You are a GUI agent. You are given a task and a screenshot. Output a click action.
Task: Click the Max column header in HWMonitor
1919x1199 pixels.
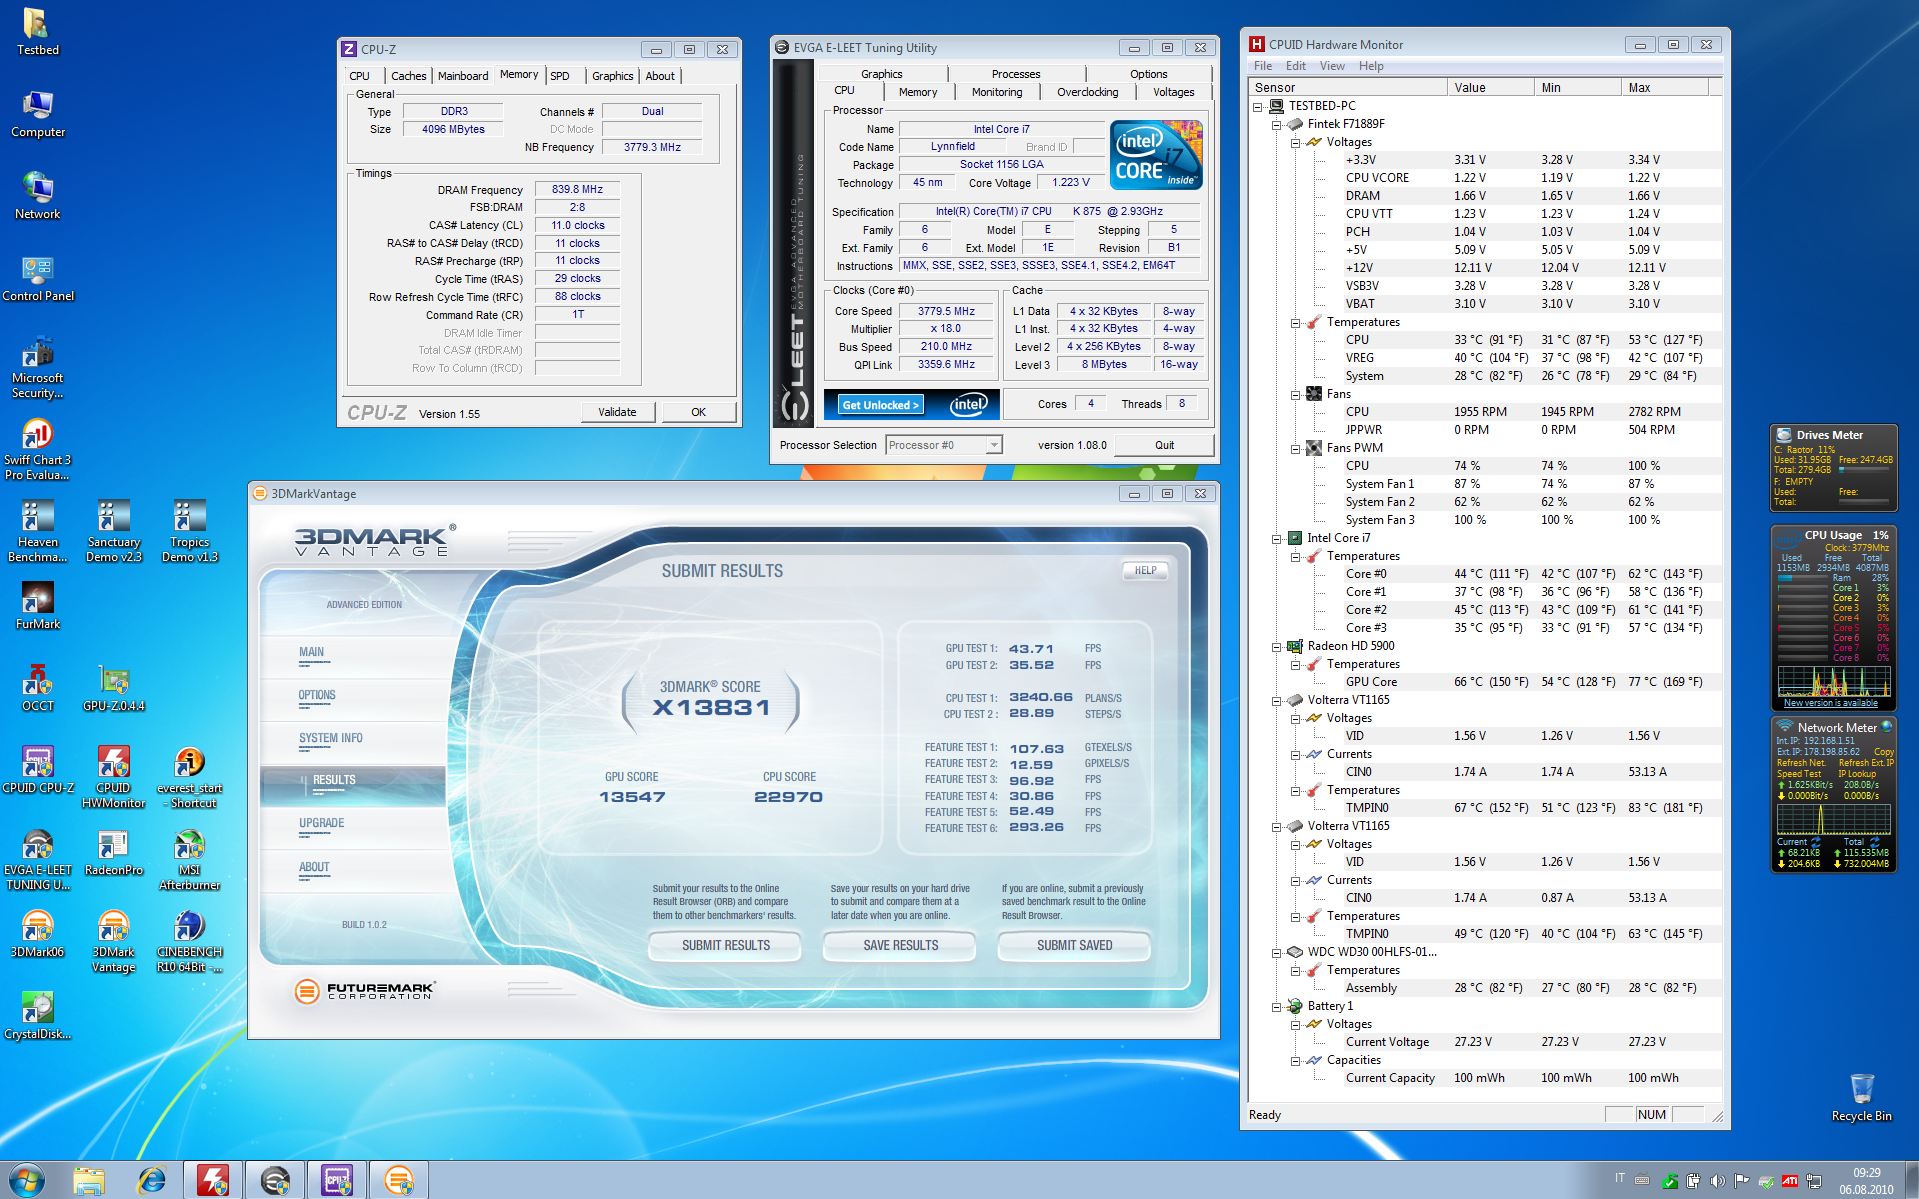coord(1665,88)
